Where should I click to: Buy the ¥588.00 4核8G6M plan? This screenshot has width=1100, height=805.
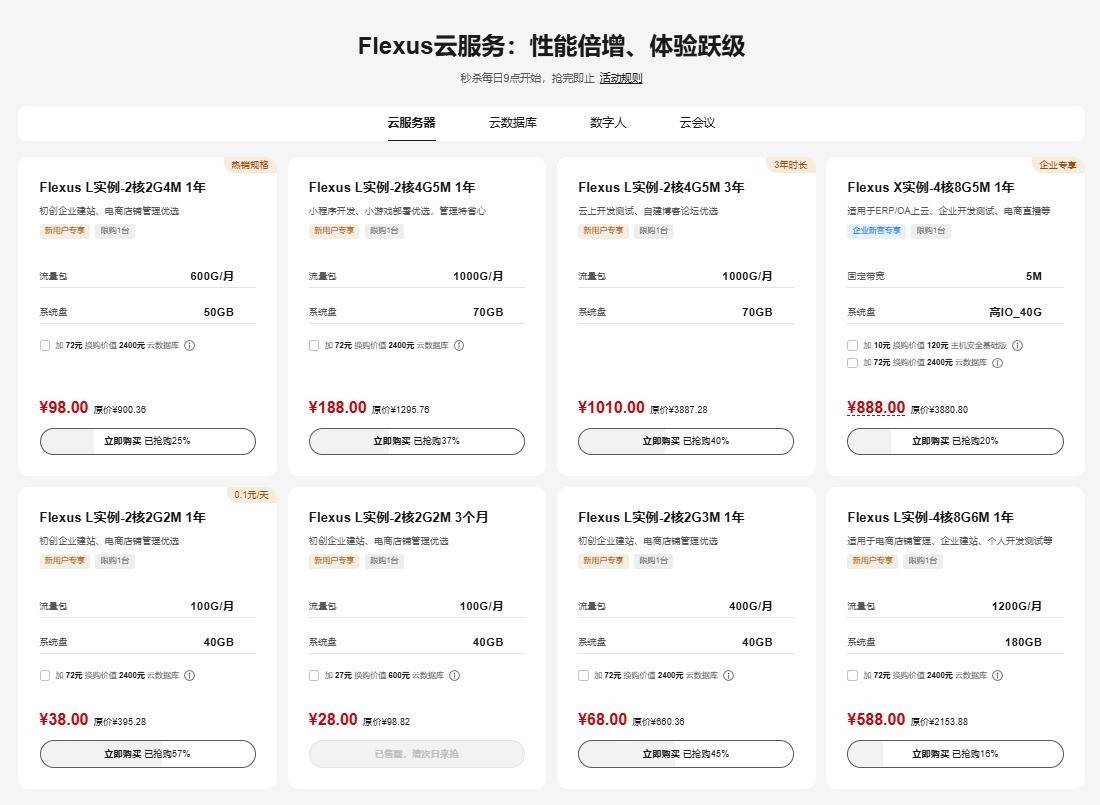(955, 754)
